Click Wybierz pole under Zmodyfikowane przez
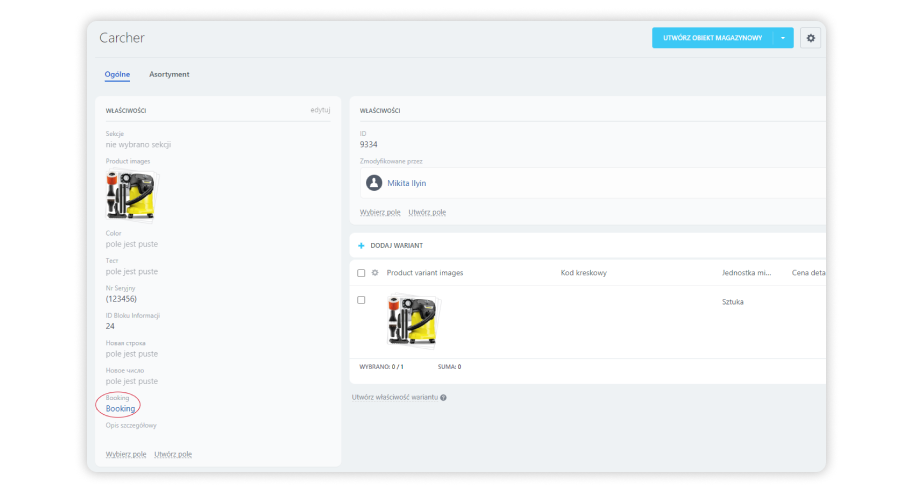This screenshot has height=494, width=914. point(380,212)
